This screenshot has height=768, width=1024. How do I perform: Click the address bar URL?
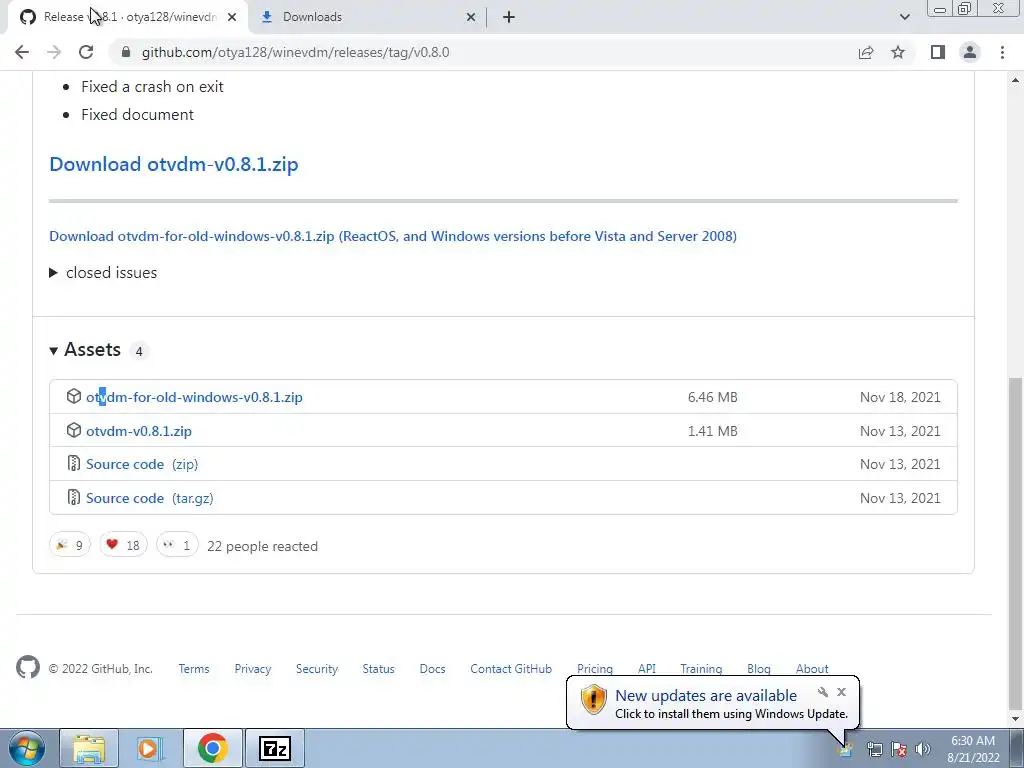point(295,52)
